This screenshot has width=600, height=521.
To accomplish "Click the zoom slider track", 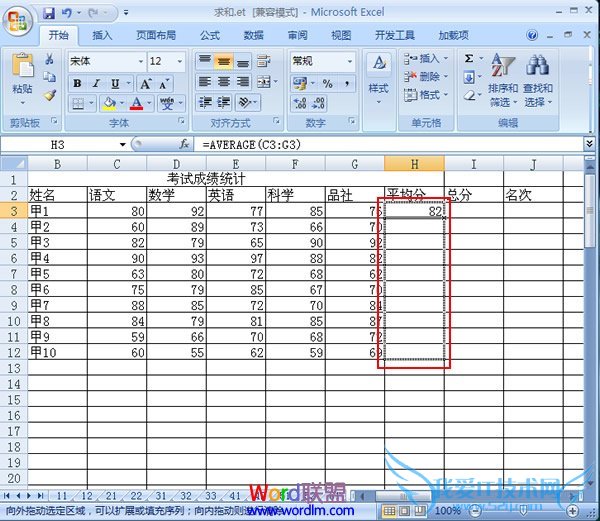I will pyautogui.click(x=523, y=510).
